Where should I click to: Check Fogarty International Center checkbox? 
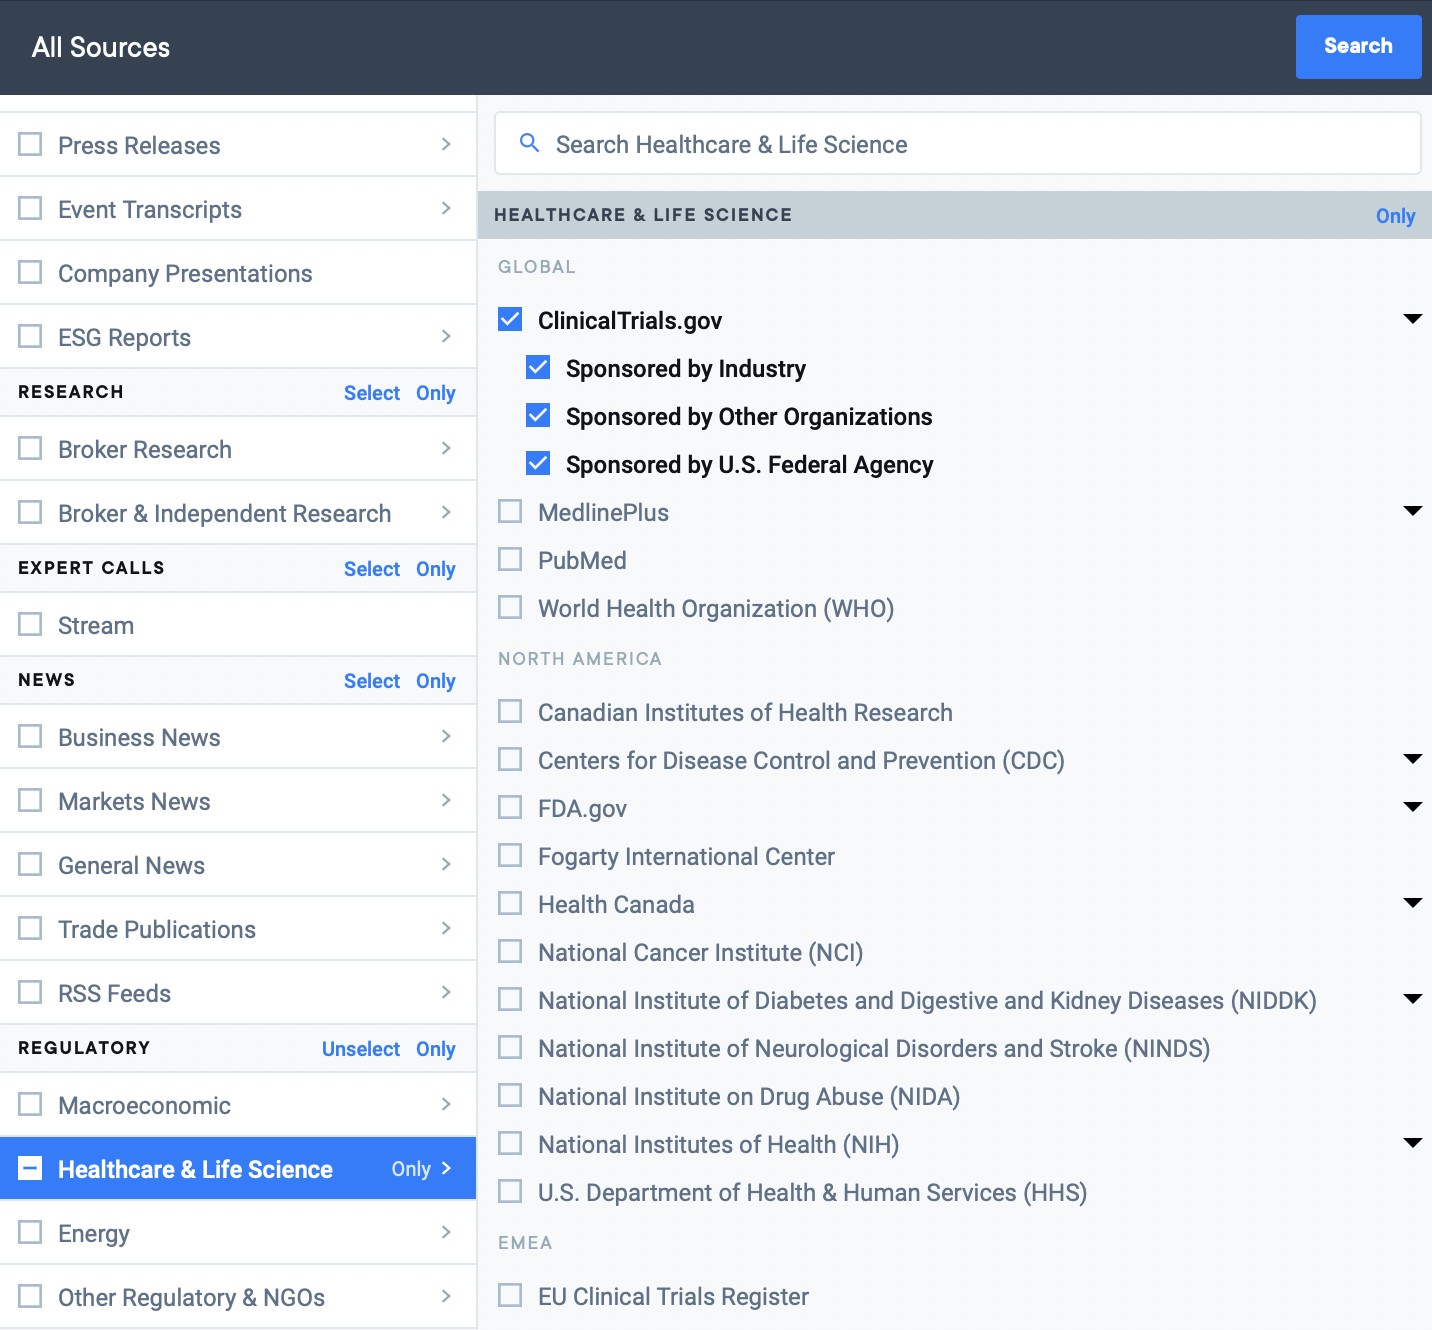point(510,855)
